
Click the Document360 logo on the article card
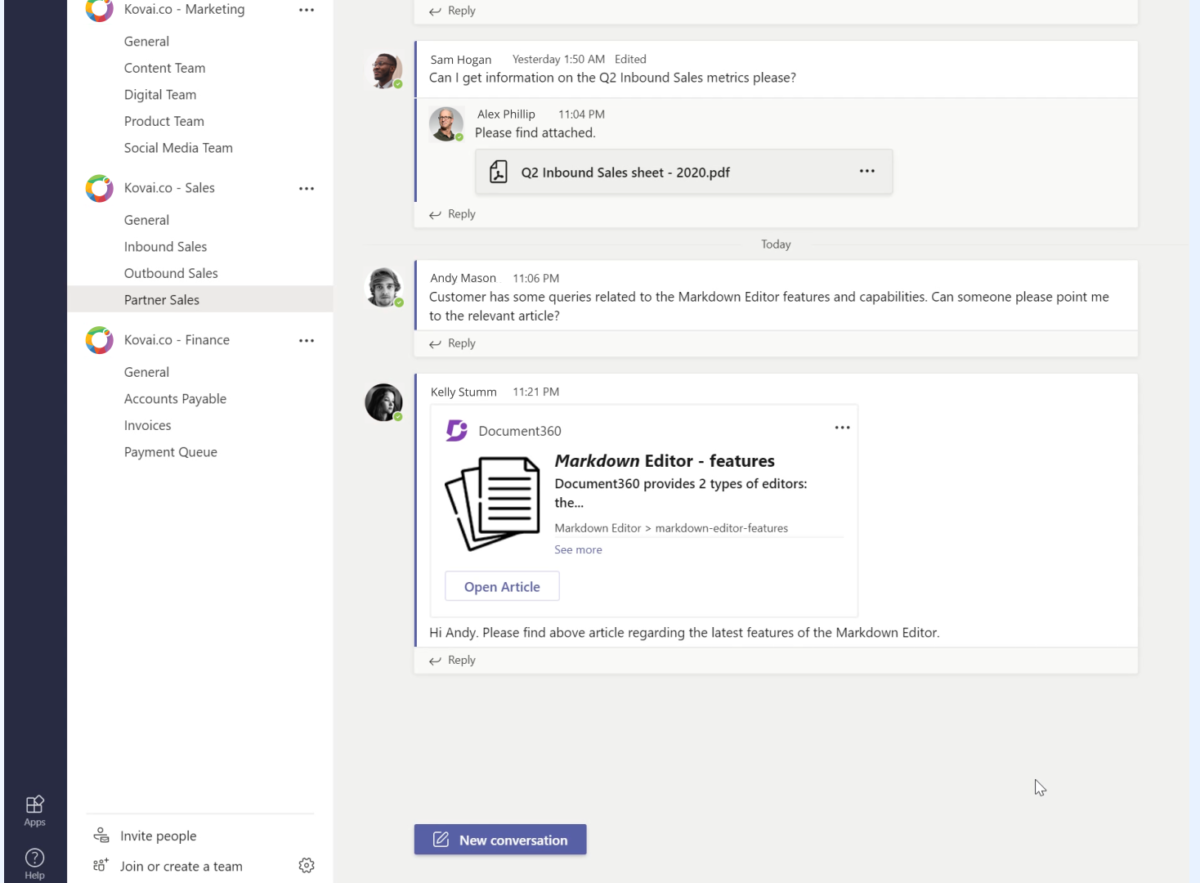click(459, 430)
